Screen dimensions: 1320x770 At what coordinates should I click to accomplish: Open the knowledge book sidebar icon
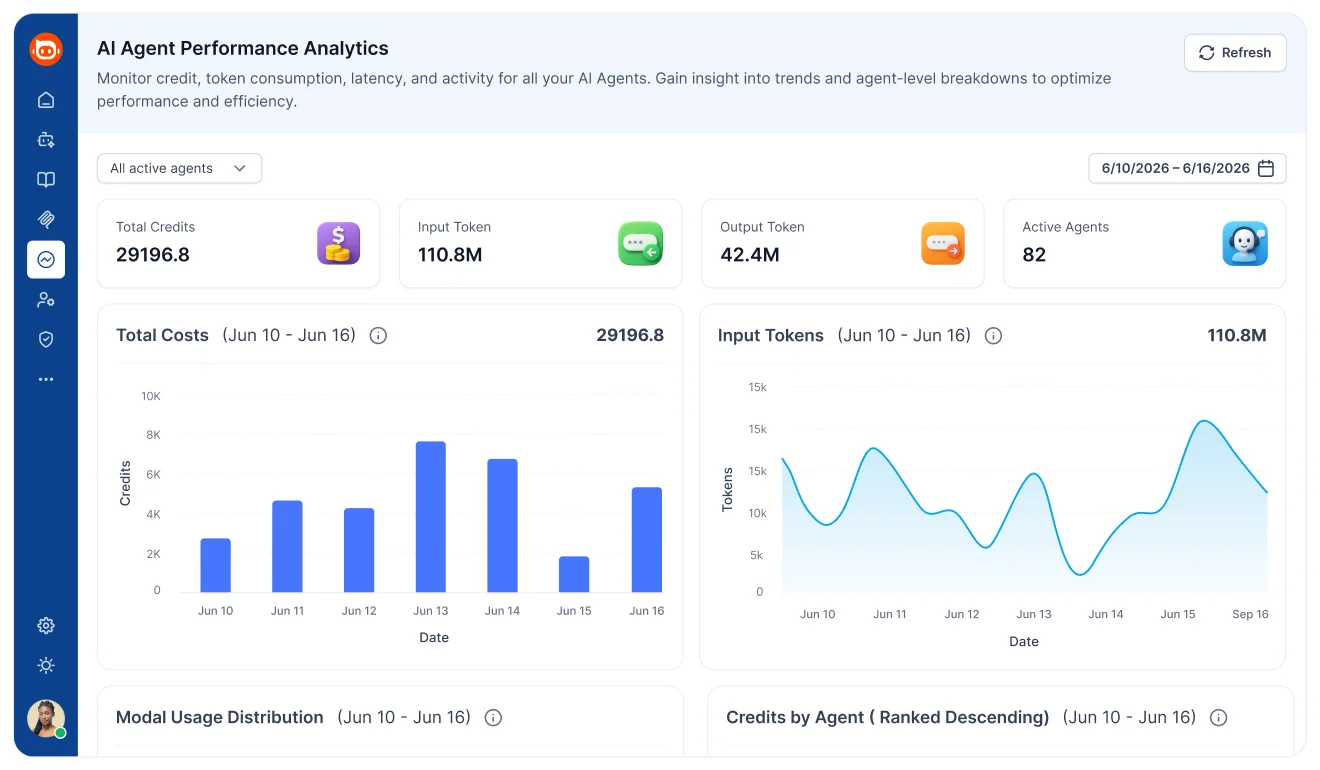point(46,180)
